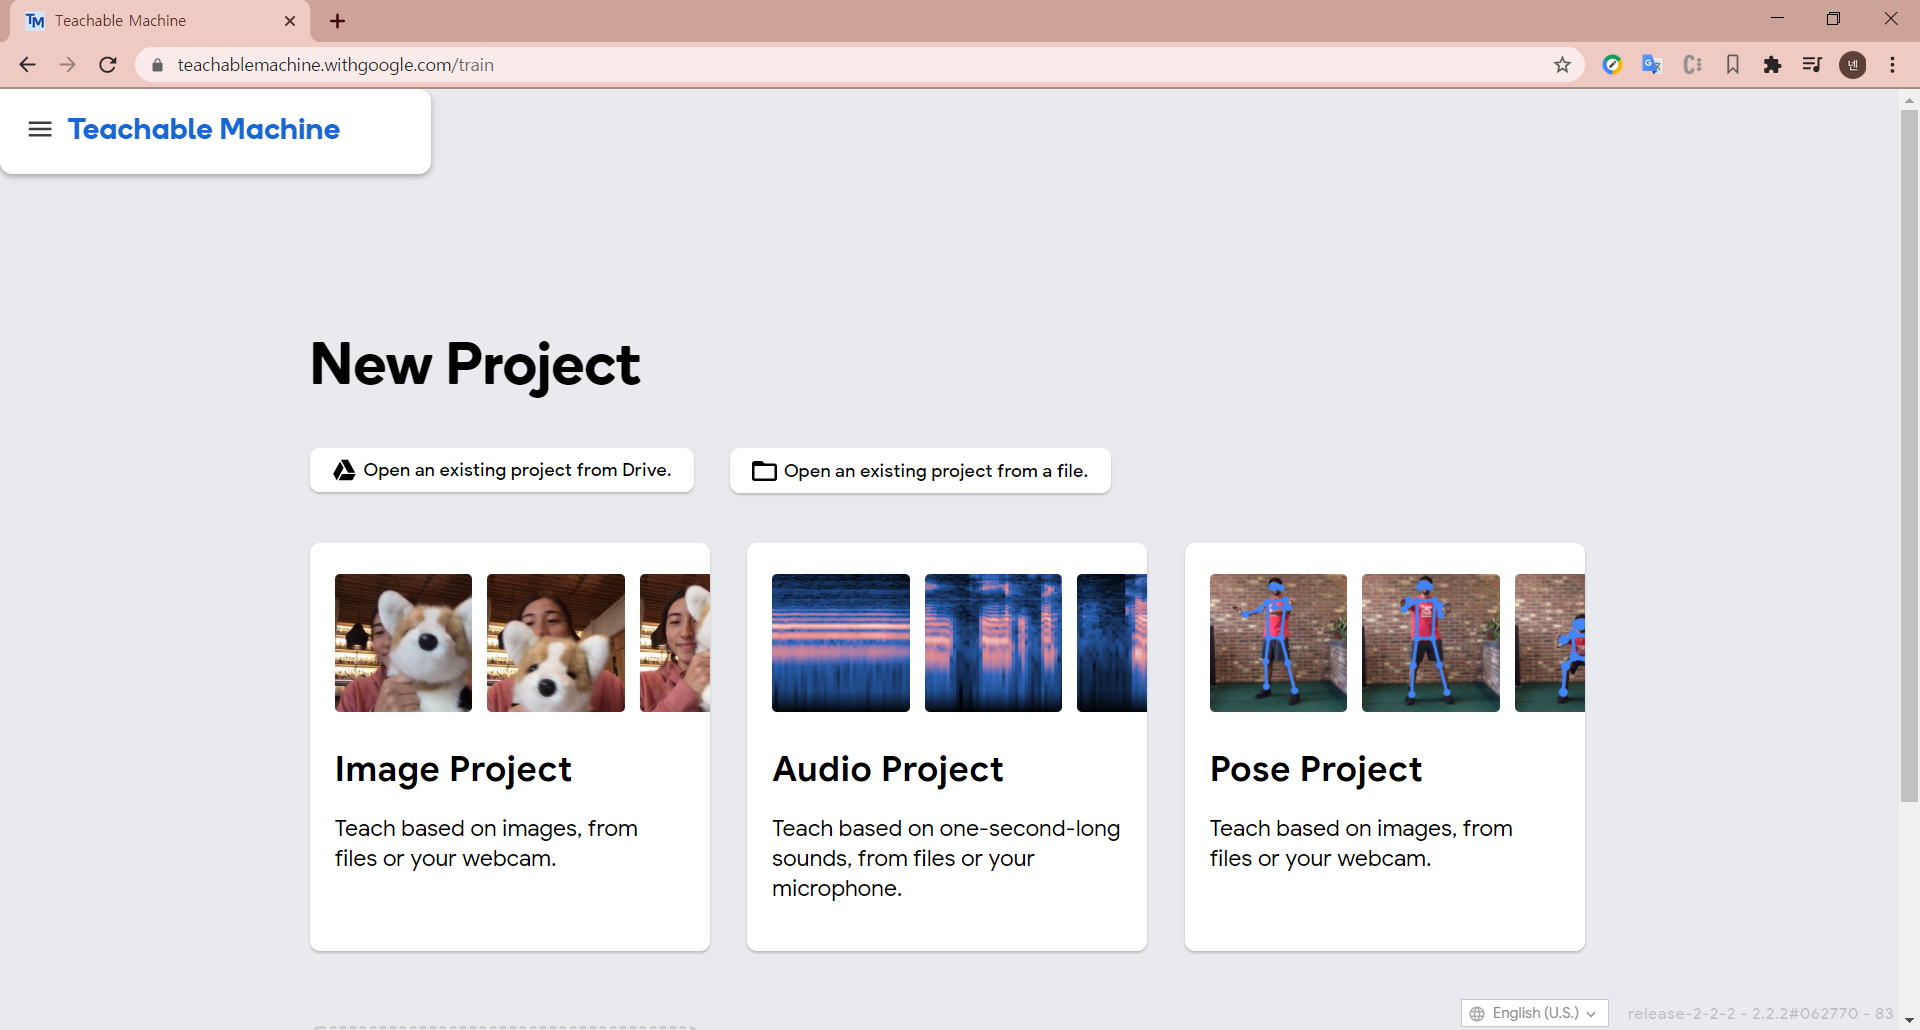Click the bookmark ribbon extension icon

pyautogui.click(x=1733, y=65)
